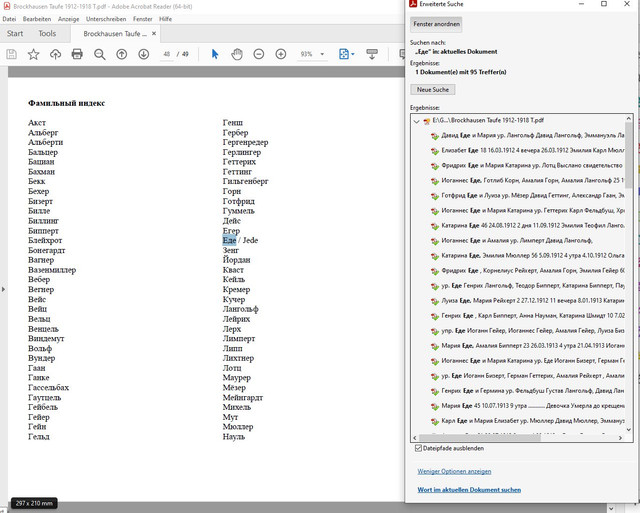Click surname 'Лангольф' in document index
This screenshot has height=513, width=640.
pyautogui.click(x=240, y=309)
